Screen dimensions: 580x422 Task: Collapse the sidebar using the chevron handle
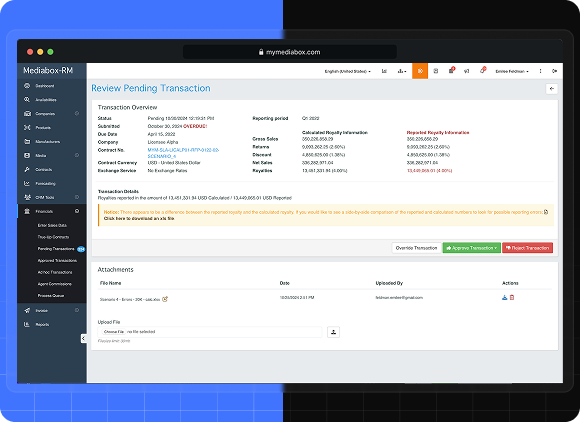click(x=84, y=338)
